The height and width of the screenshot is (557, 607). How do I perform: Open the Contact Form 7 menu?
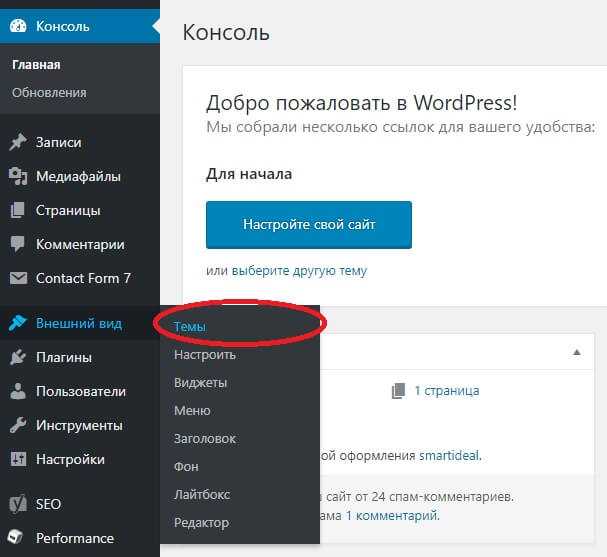coord(80,278)
